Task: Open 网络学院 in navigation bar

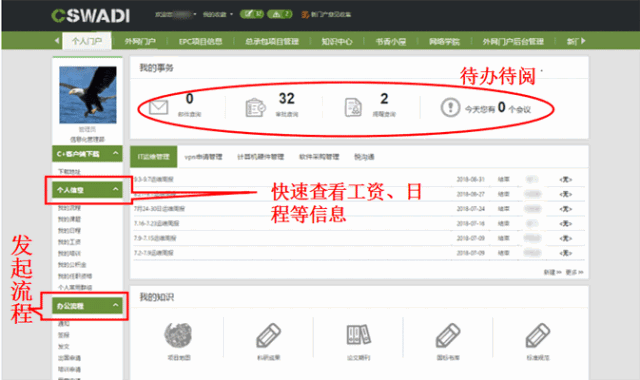Action: pos(444,41)
